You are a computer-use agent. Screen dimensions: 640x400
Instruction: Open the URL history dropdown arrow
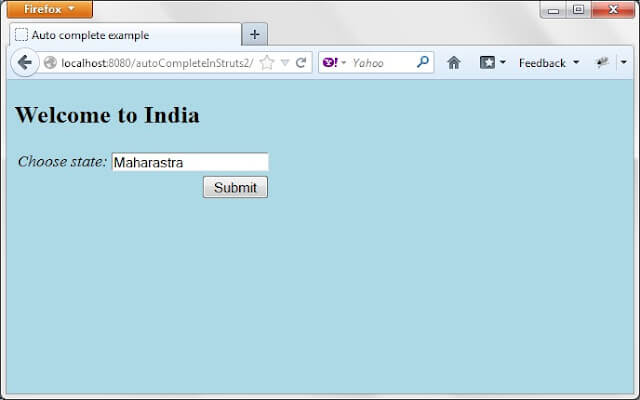pyautogui.click(x=285, y=62)
